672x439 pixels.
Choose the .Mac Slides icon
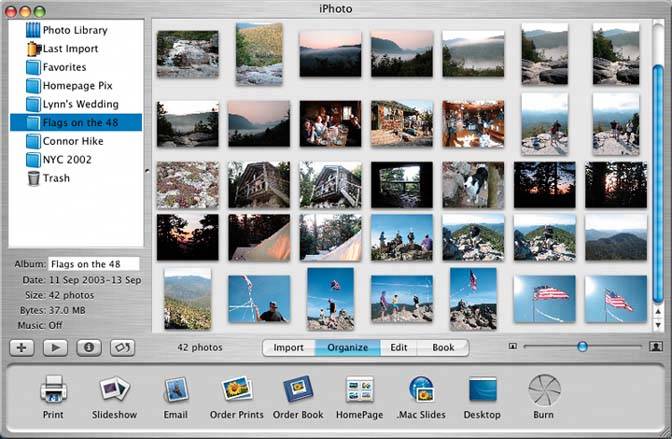(x=420, y=390)
